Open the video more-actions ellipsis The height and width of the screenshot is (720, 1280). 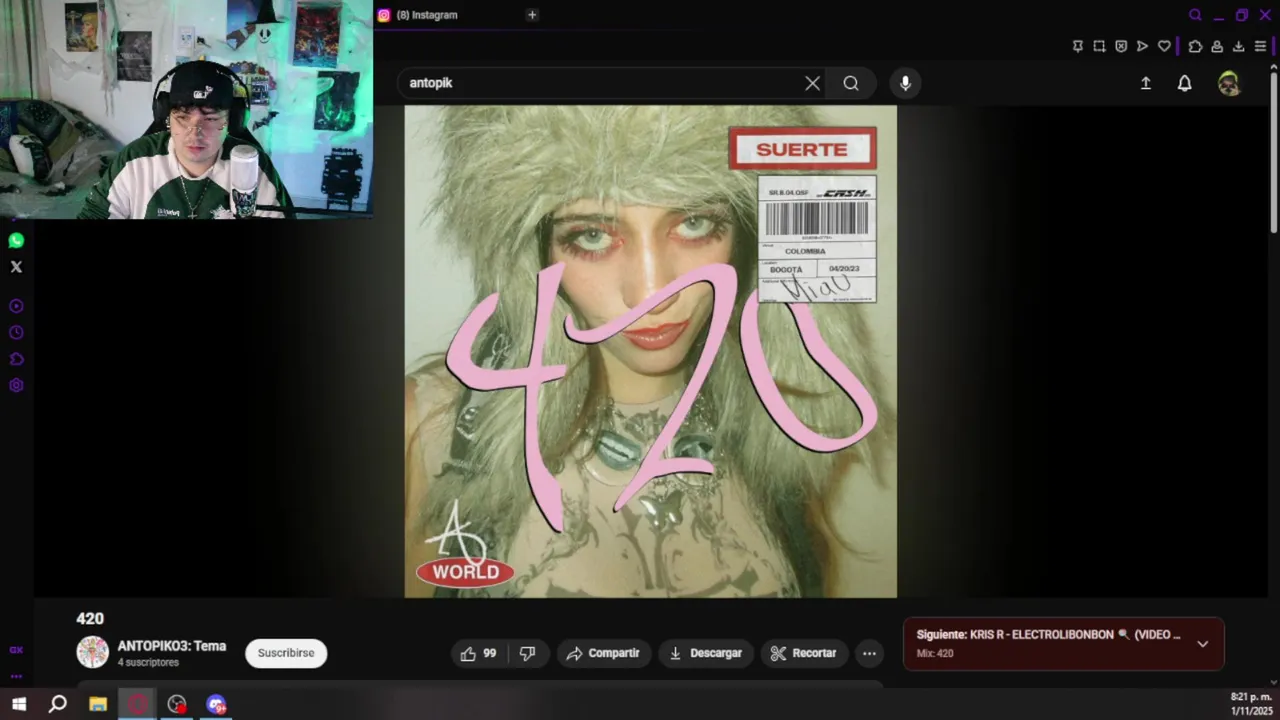click(x=870, y=653)
